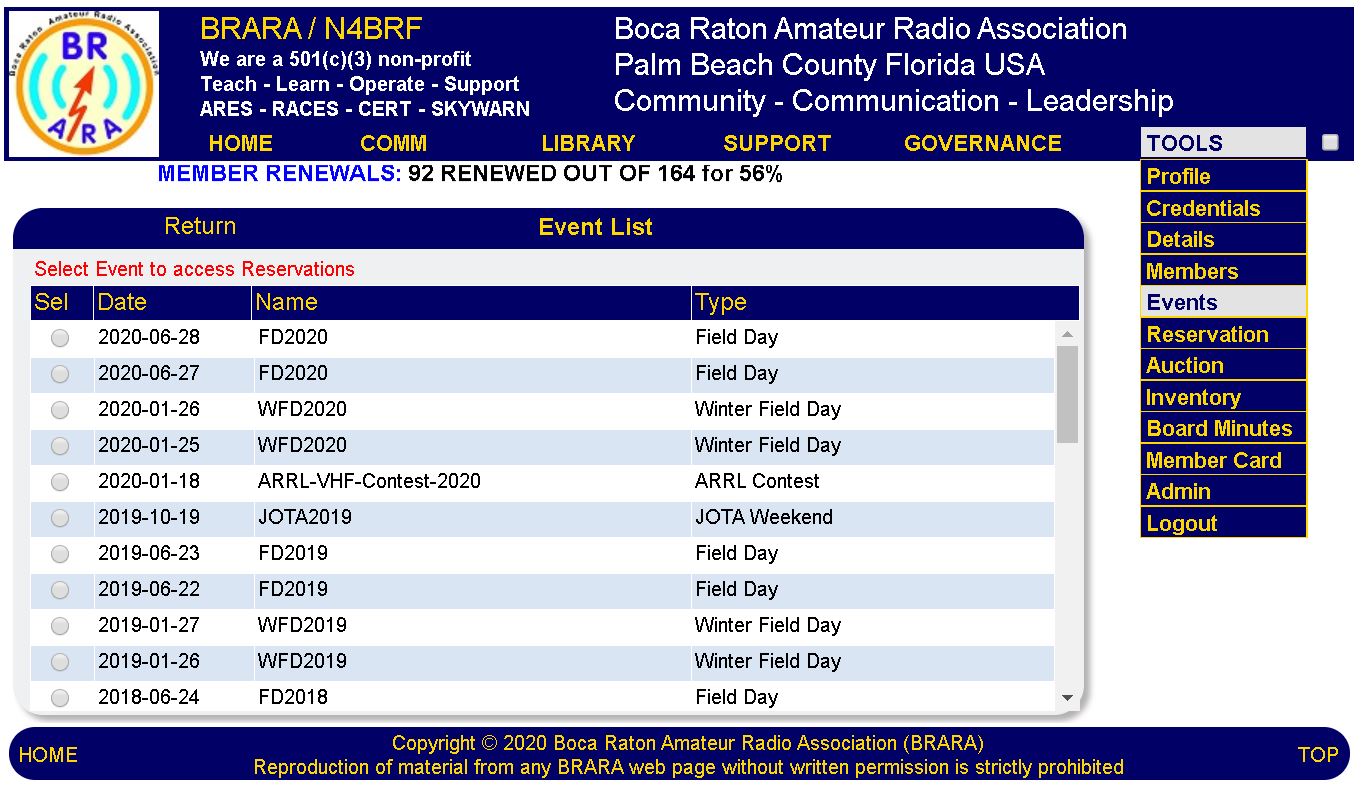Click the TOP link in the footer
1363x811 pixels.
coord(1317,755)
